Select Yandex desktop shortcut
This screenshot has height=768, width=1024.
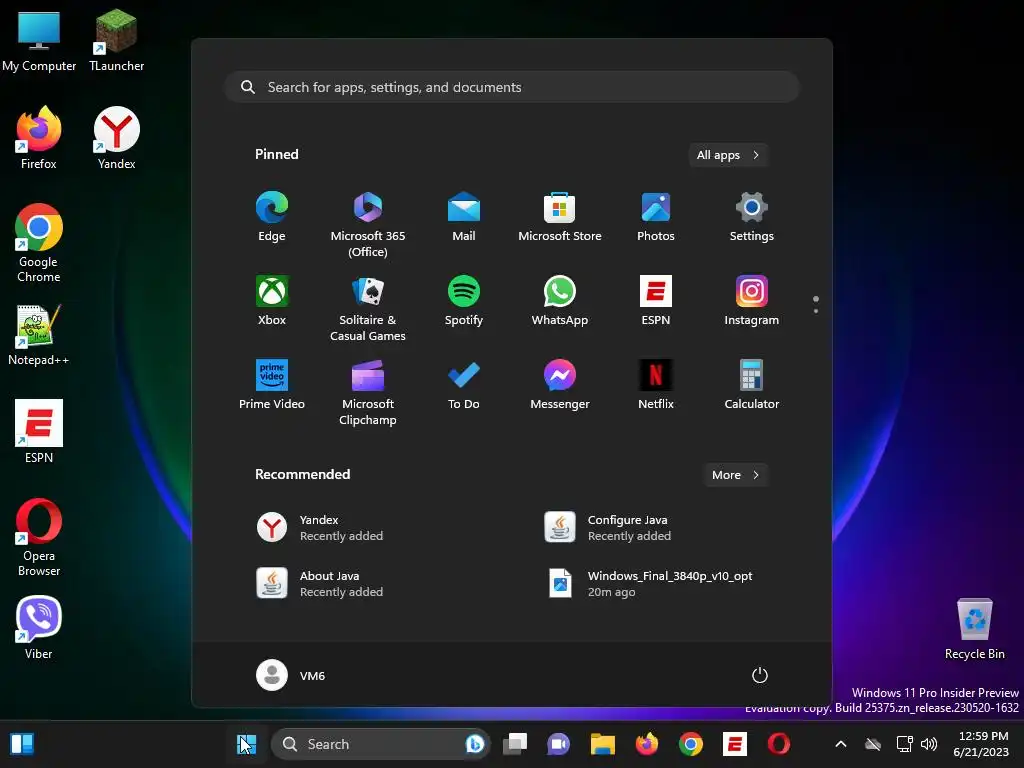click(116, 138)
